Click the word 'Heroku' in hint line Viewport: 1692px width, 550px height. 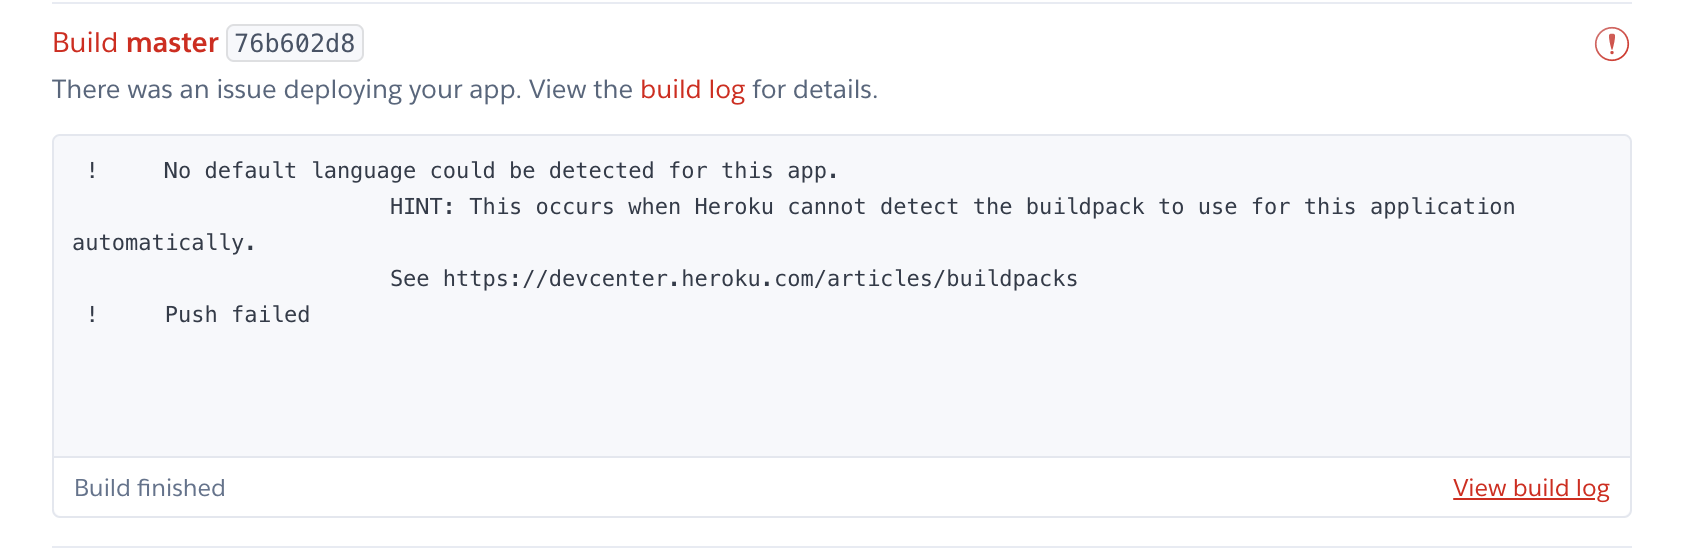pos(734,207)
